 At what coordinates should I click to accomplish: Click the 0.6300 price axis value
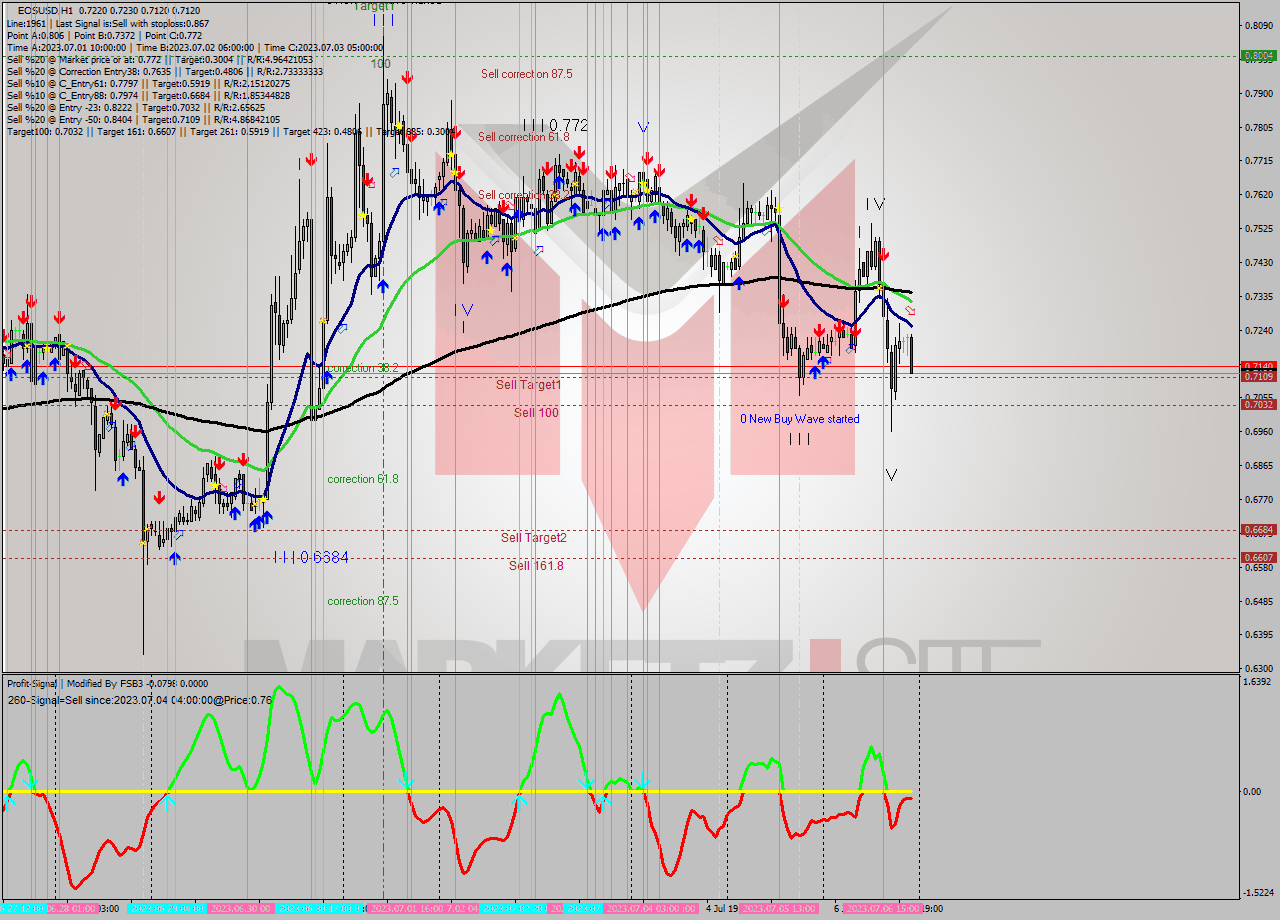tap(1258, 668)
